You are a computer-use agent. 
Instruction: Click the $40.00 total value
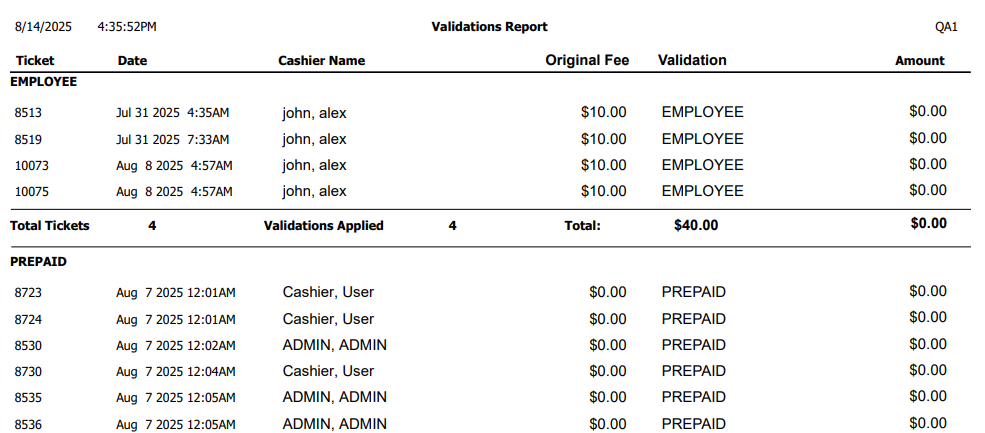(696, 225)
